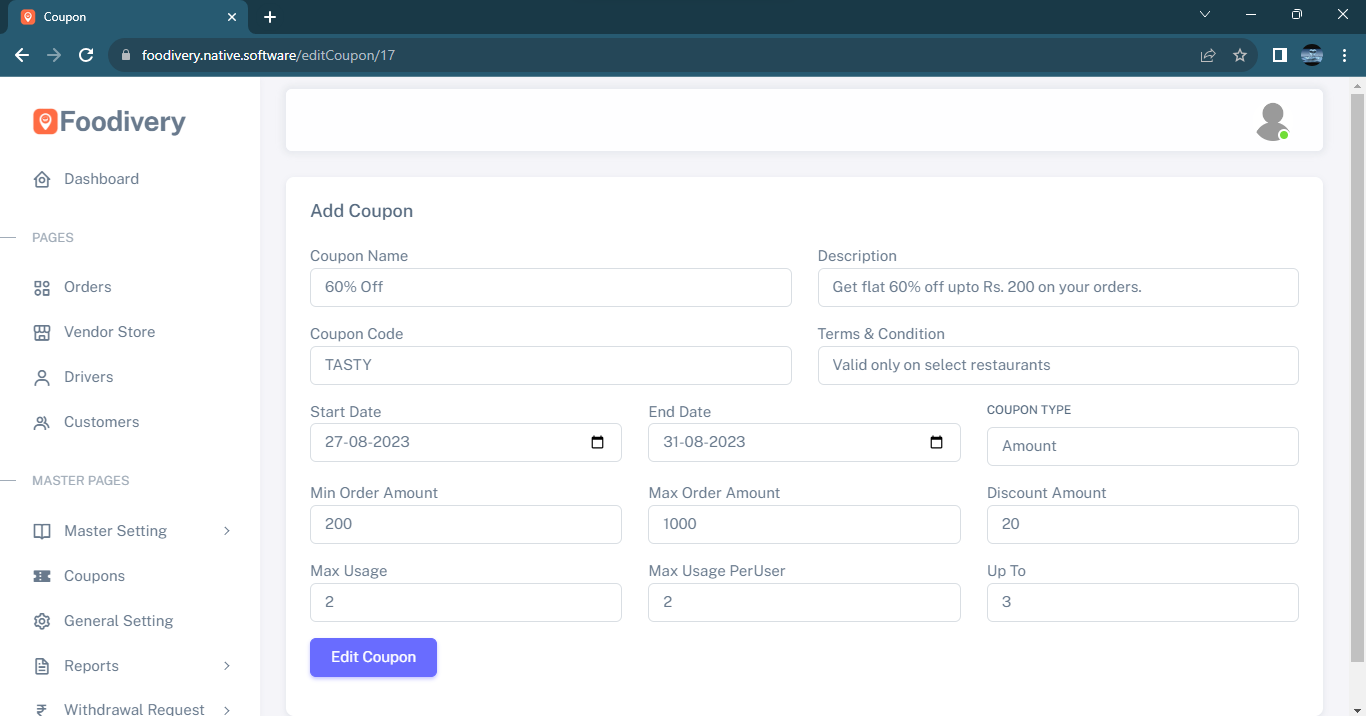Click the Coupons ticket icon
1366x716 pixels.
point(42,577)
